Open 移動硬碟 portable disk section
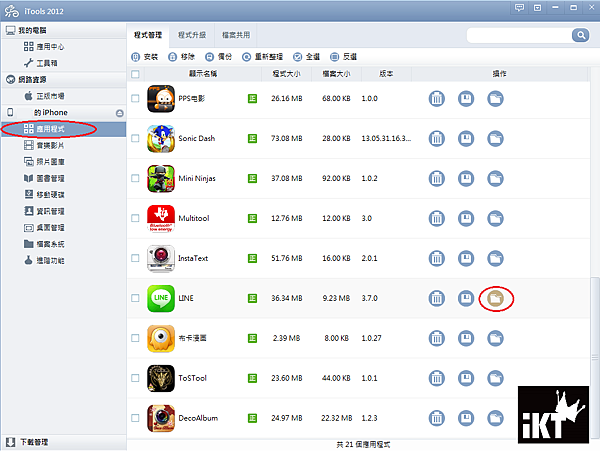The height and width of the screenshot is (457, 600). (44, 195)
